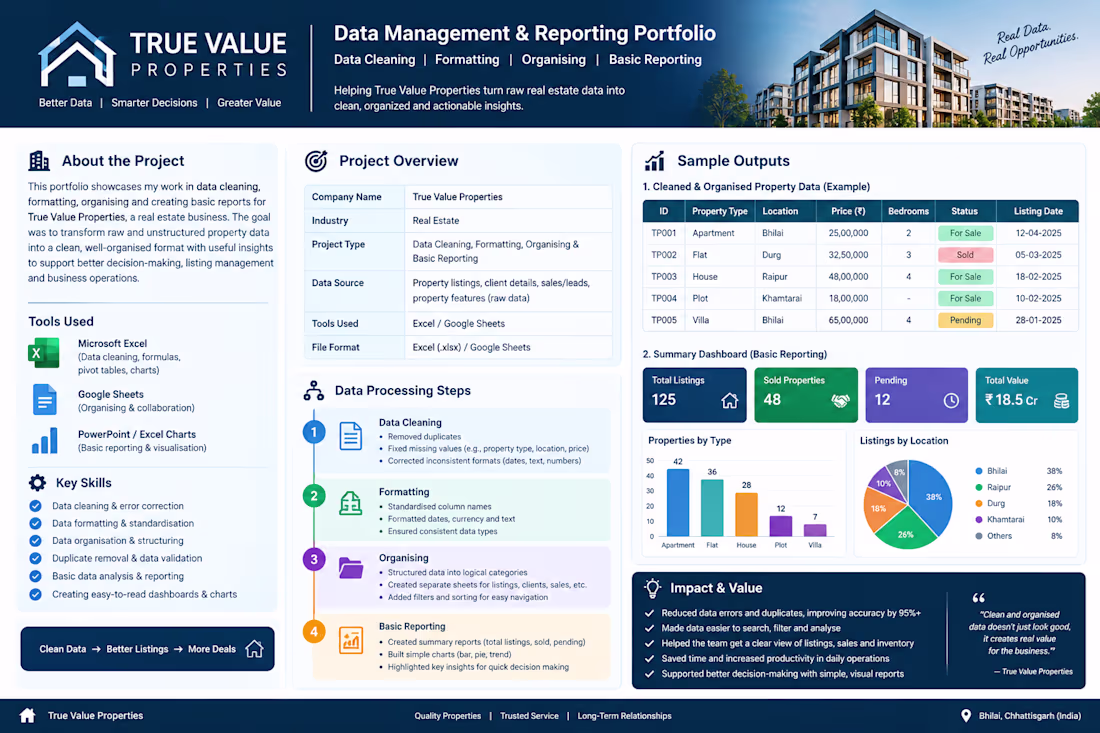Click the hierarchy icon beside Data Processing Steps
The height and width of the screenshot is (733, 1100).
314,391
